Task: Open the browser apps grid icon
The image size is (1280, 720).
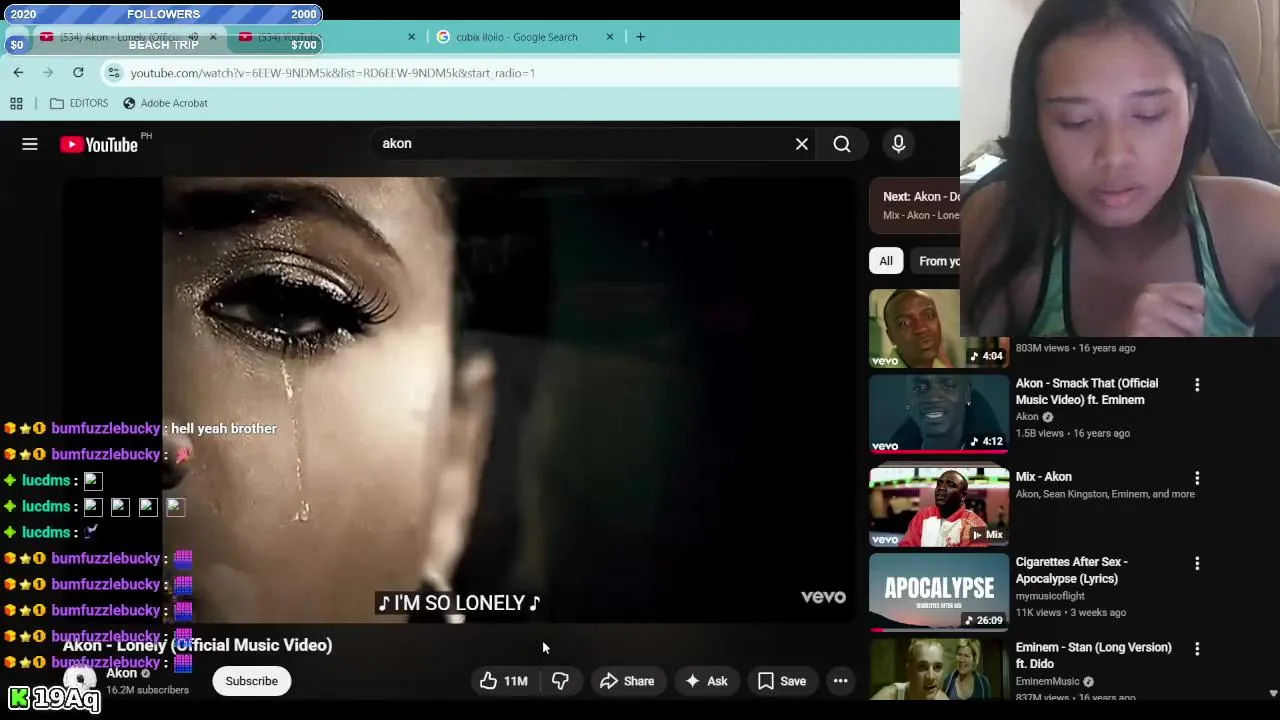Action: [x=16, y=103]
